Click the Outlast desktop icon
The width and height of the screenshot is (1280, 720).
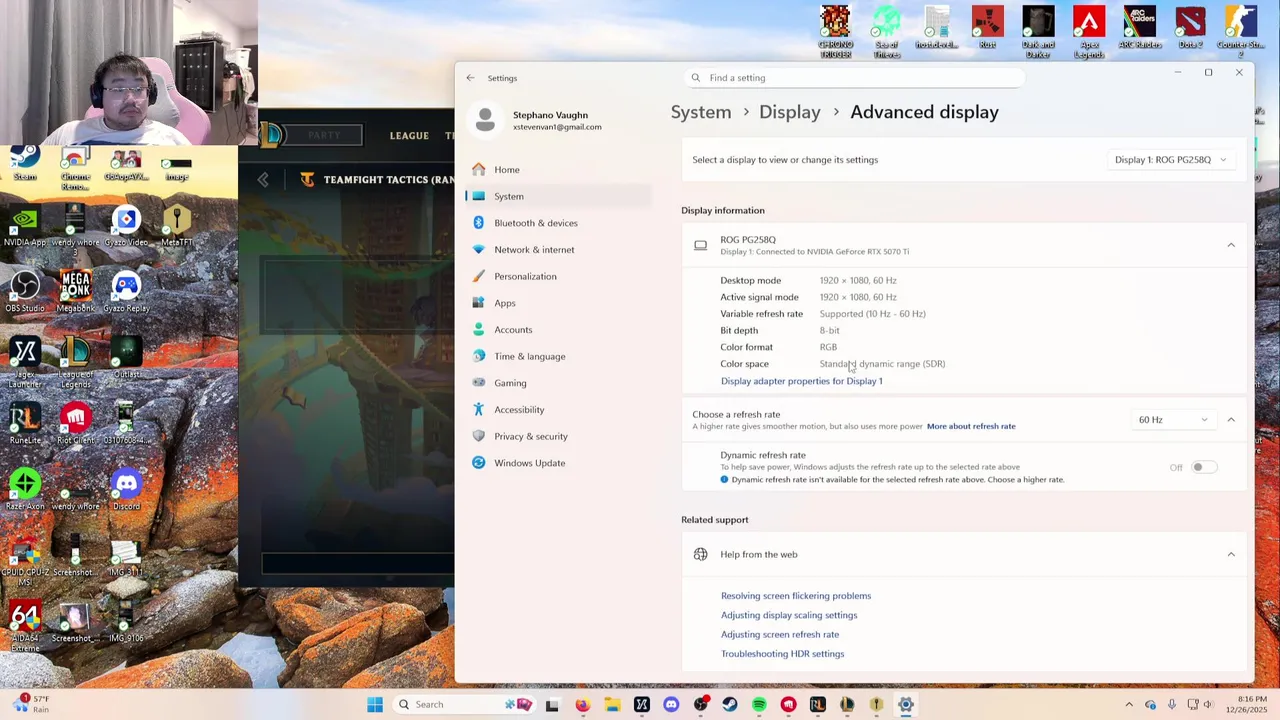click(126, 358)
